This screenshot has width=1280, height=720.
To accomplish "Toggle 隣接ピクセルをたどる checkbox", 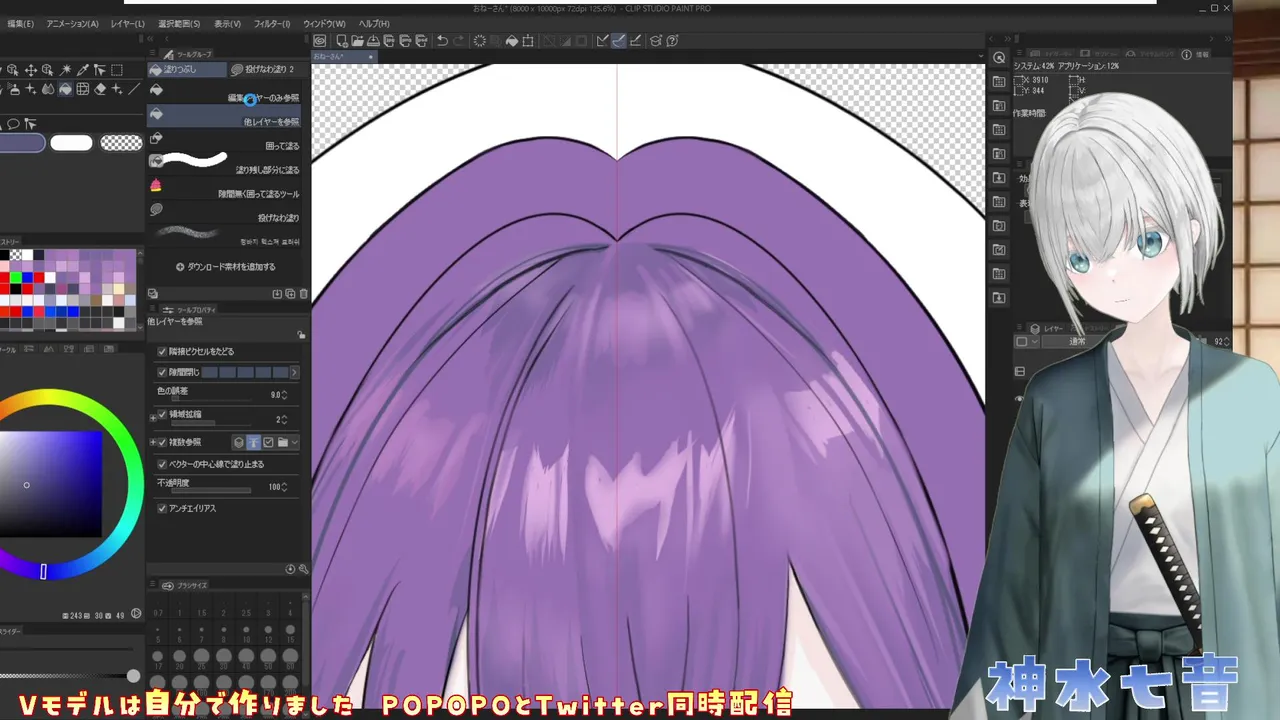I will (x=162, y=352).
